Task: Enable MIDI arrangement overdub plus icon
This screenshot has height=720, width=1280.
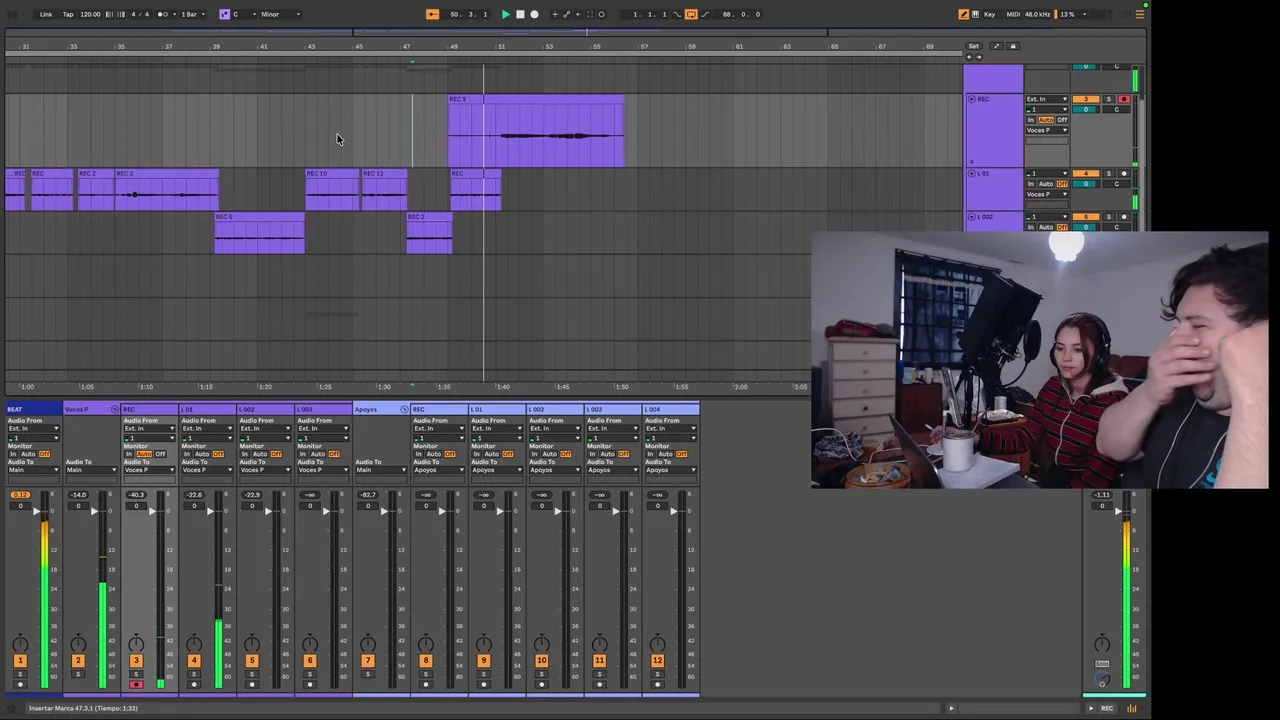Action: coord(555,14)
